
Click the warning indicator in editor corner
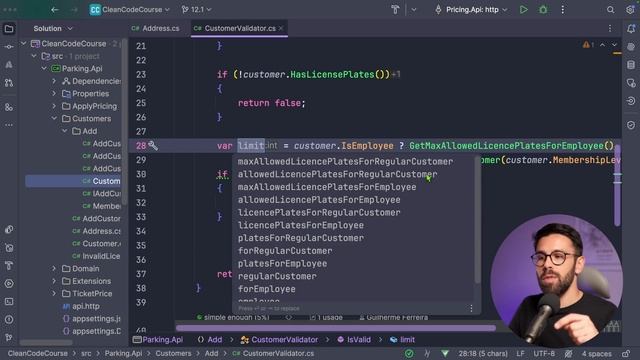point(588,44)
